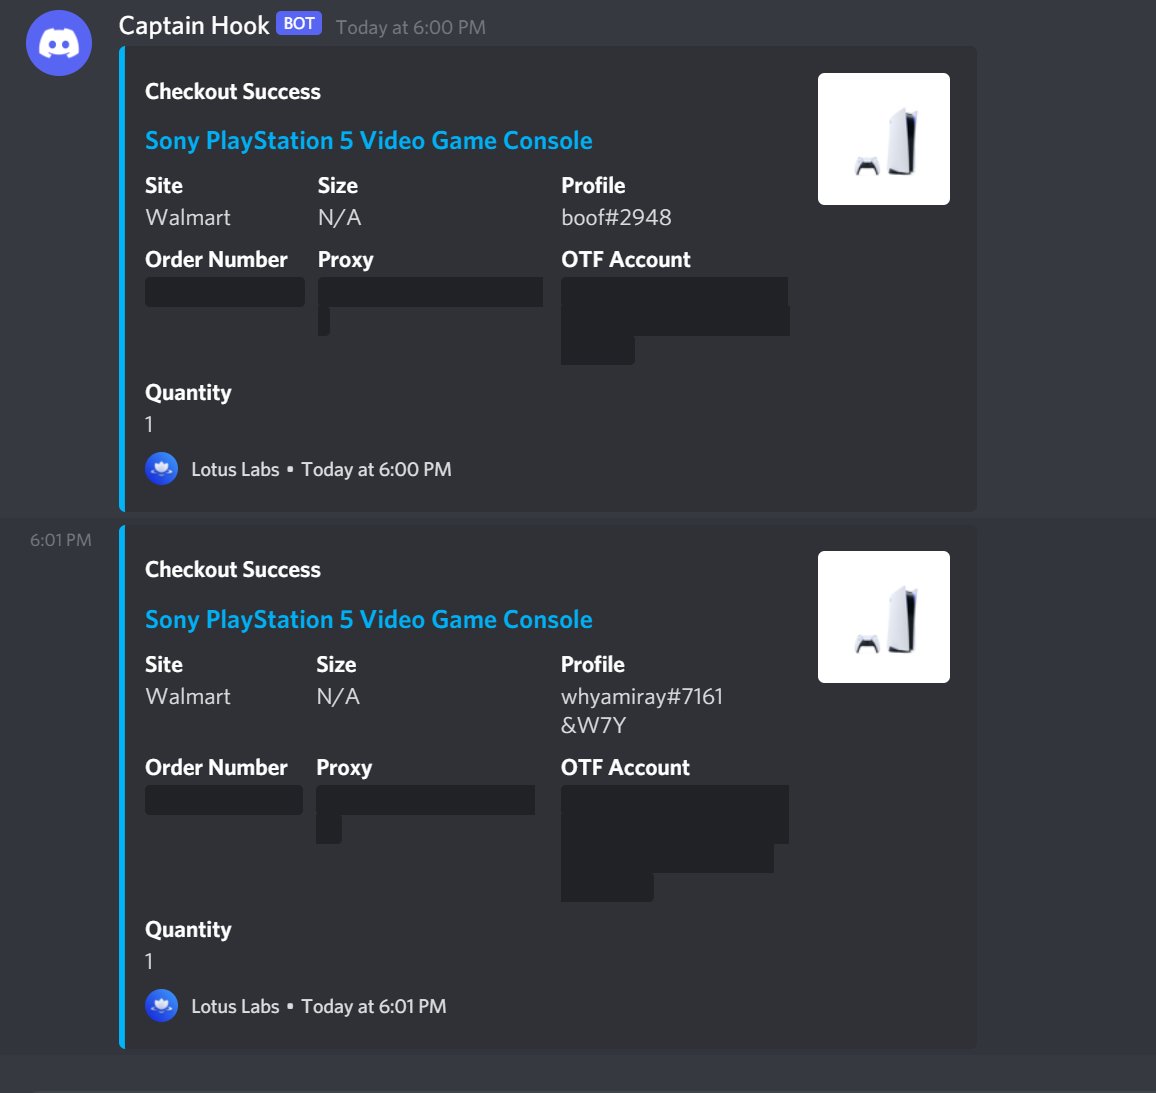1156x1093 pixels.
Task: Click OTF Account label in first embed
Action: 626,259
